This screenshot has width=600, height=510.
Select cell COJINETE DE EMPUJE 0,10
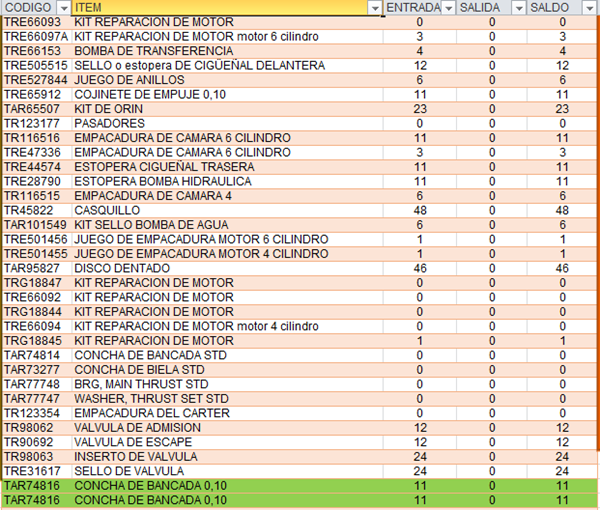[227, 95]
